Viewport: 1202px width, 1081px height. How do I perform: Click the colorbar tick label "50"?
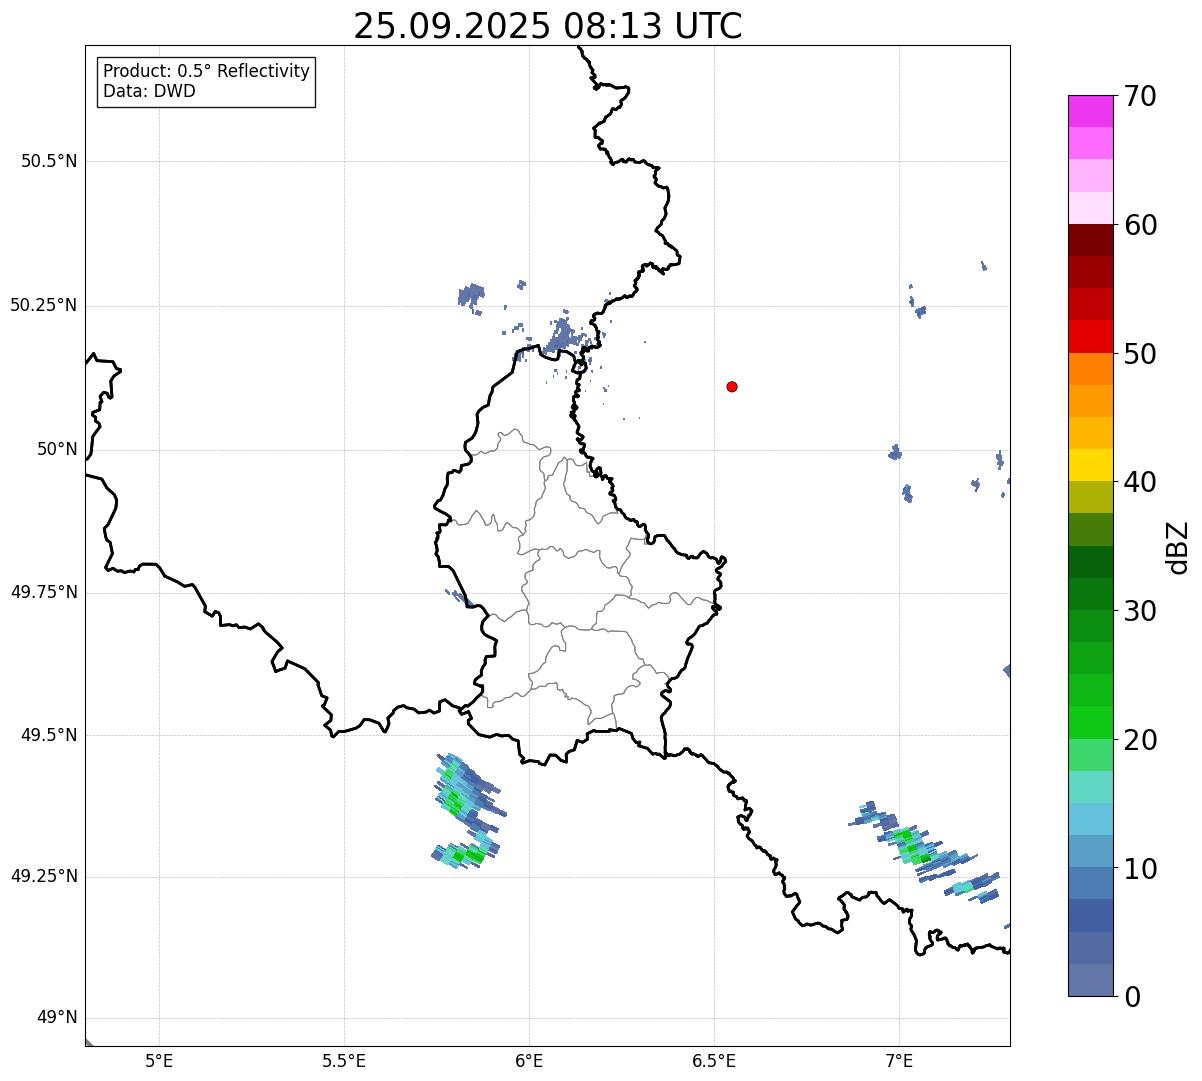click(x=1140, y=354)
